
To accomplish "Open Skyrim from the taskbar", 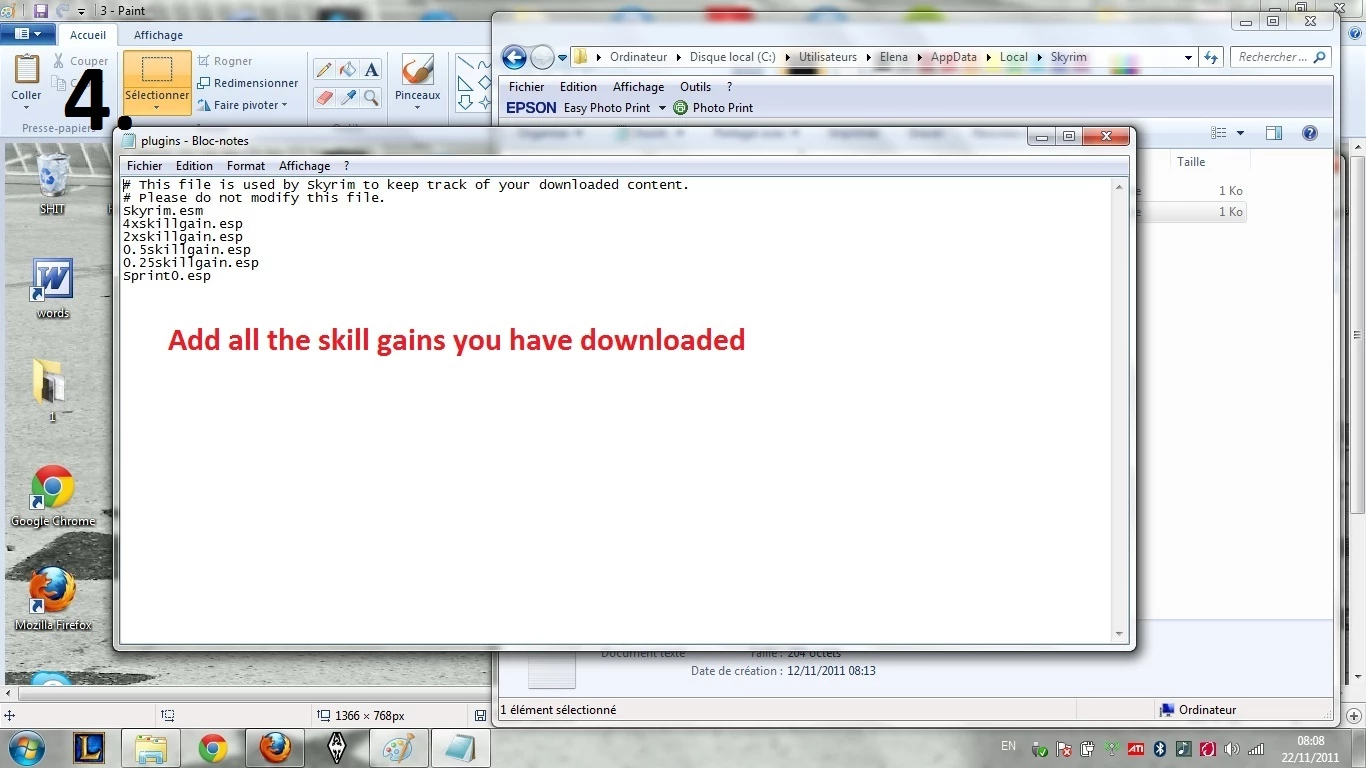I will 337,748.
